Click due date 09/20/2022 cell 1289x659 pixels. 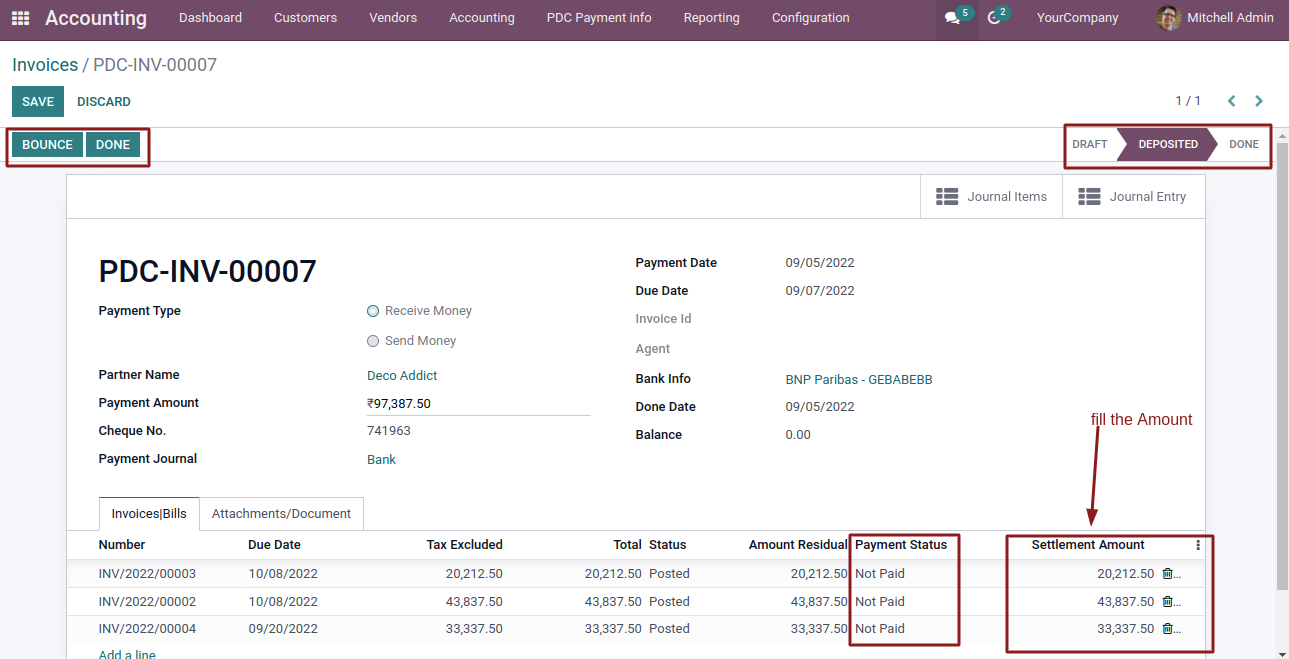coord(283,629)
